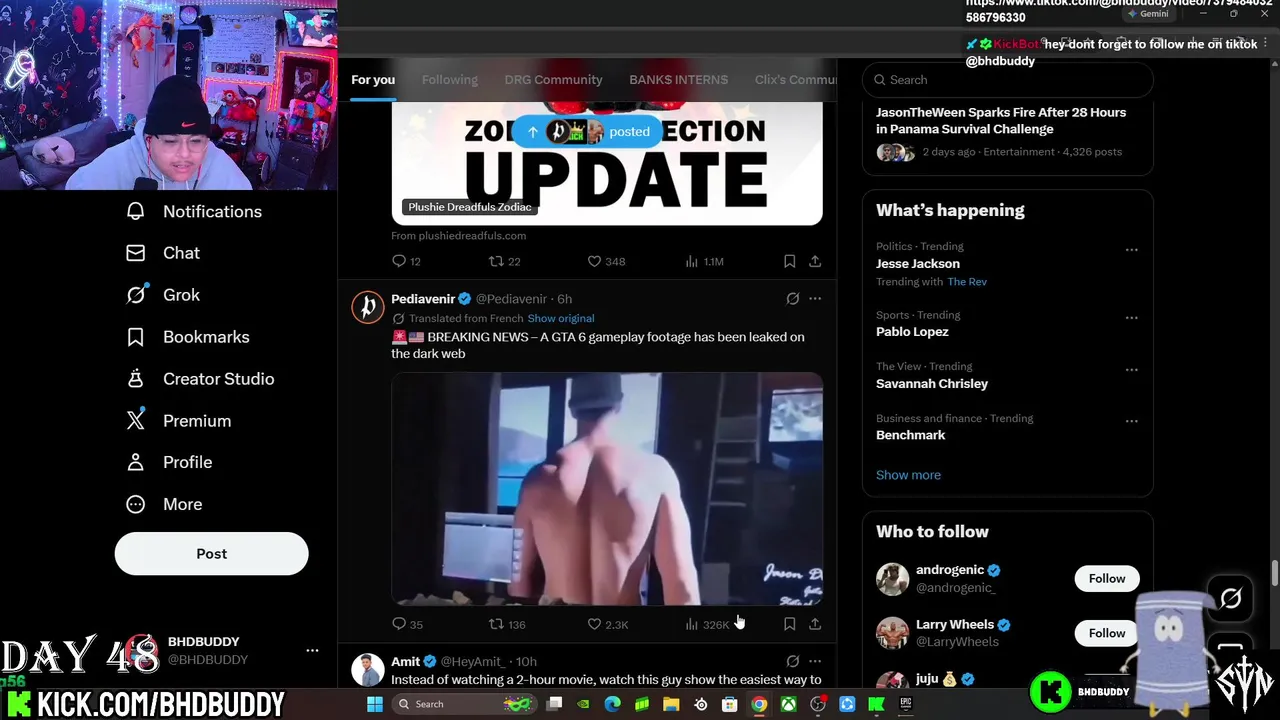
Task: Click the page vertical scrollbar
Action: 1274,575
